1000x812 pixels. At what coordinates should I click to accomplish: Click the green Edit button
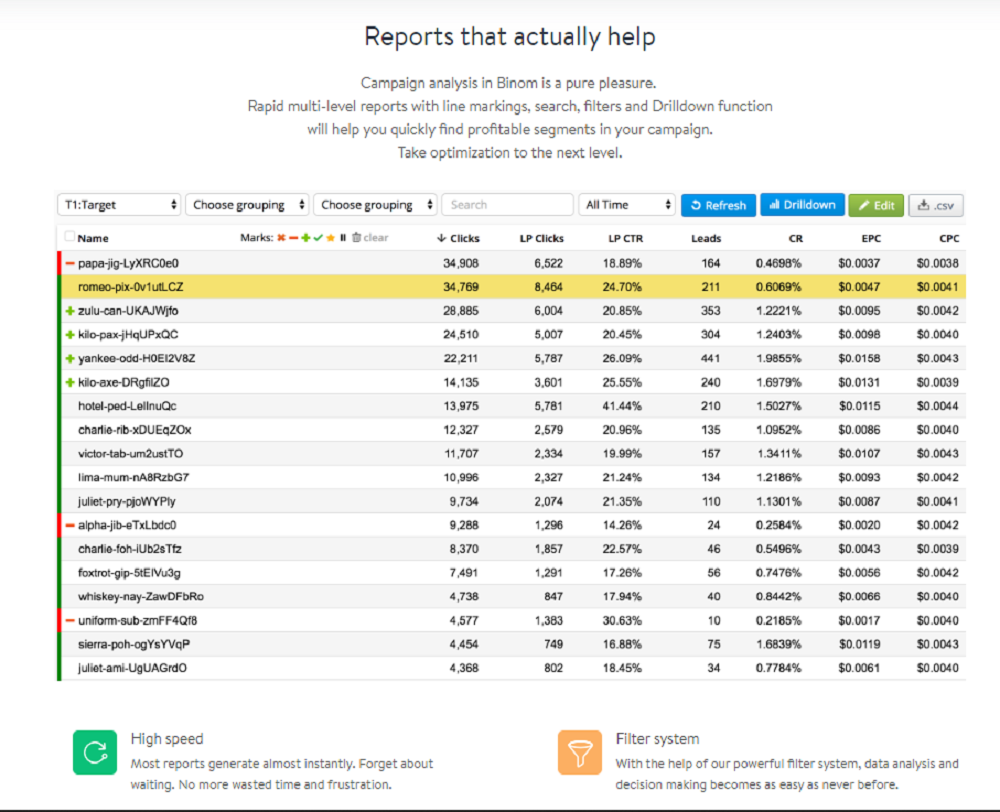(875, 205)
